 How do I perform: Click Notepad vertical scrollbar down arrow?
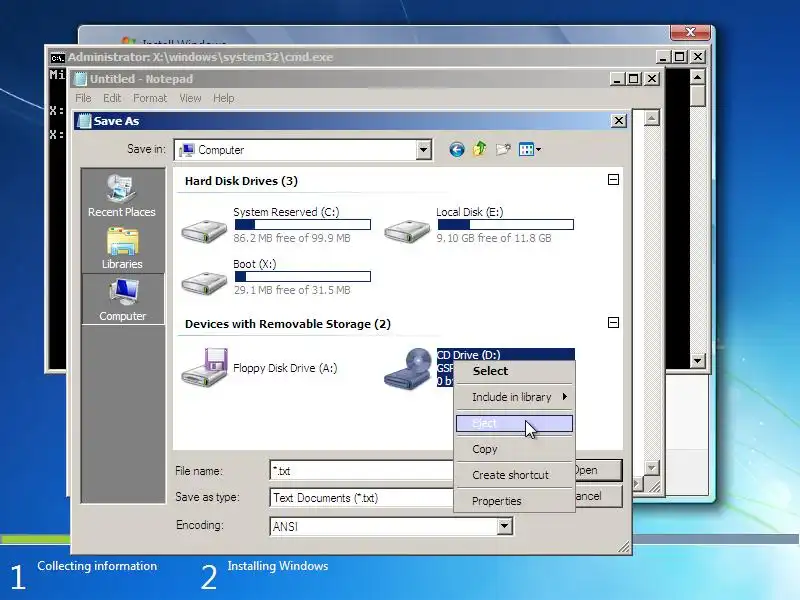(x=652, y=468)
